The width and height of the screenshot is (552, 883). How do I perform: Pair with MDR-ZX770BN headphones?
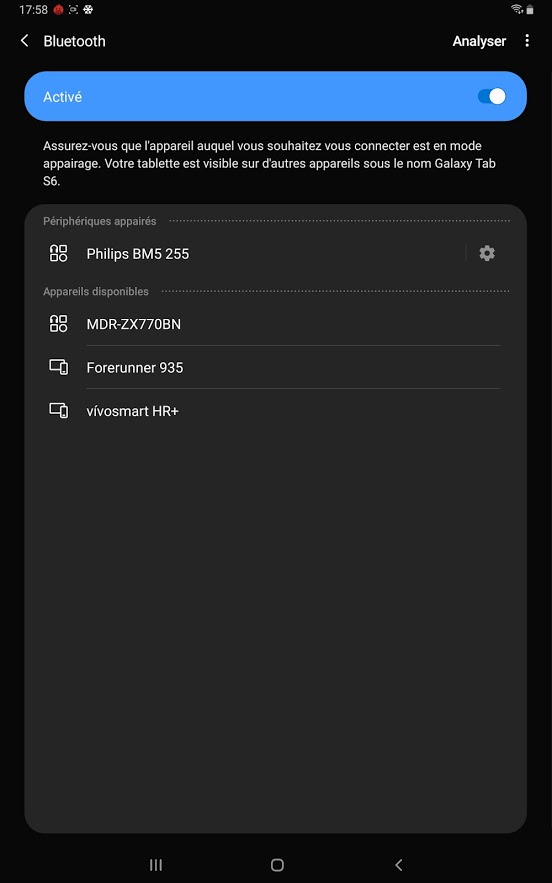[275, 324]
